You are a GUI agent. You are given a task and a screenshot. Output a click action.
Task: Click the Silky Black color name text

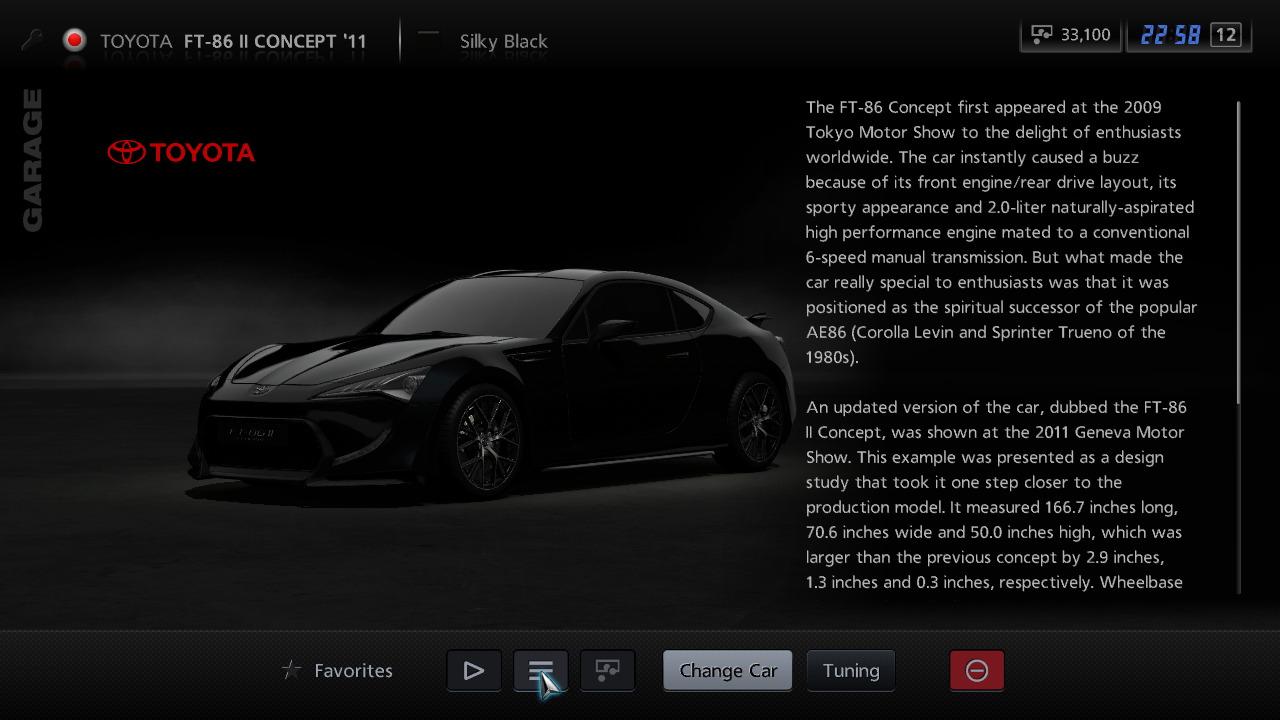click(x=504, y=42)
